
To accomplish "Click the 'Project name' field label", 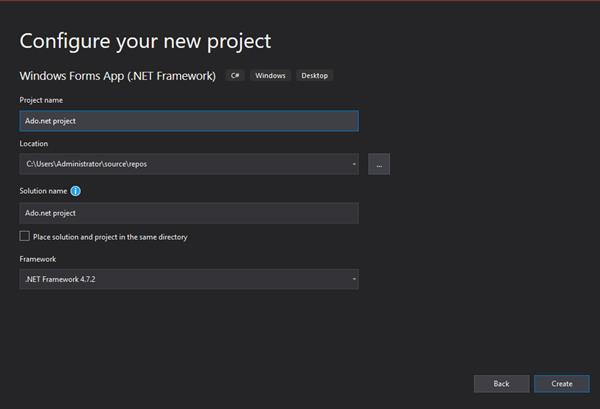I will pyautogui.click(x=40, y=99).
